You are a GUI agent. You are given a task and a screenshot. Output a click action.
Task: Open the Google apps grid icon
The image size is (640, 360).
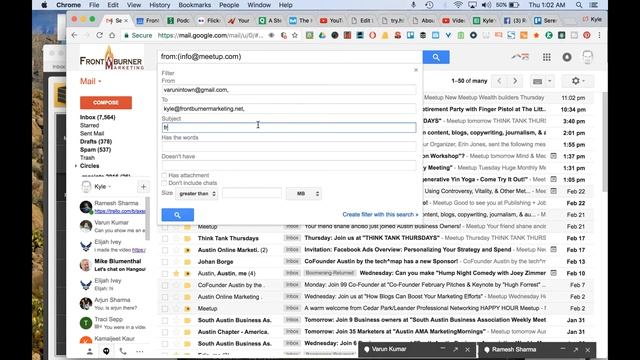click(x=547, y=57)
